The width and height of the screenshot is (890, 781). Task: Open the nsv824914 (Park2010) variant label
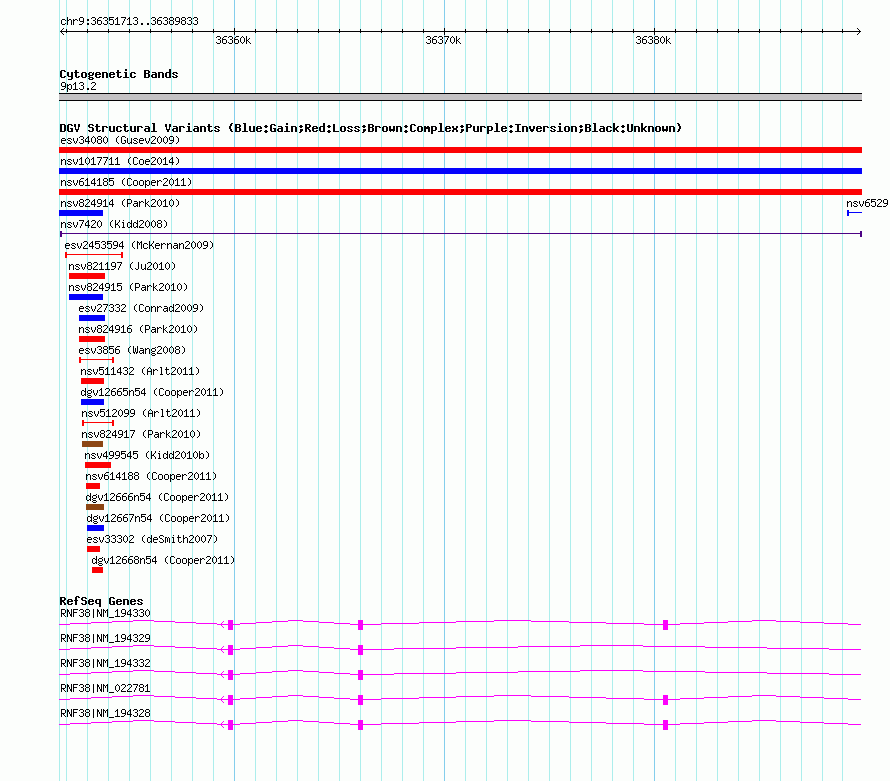(120, 203)
